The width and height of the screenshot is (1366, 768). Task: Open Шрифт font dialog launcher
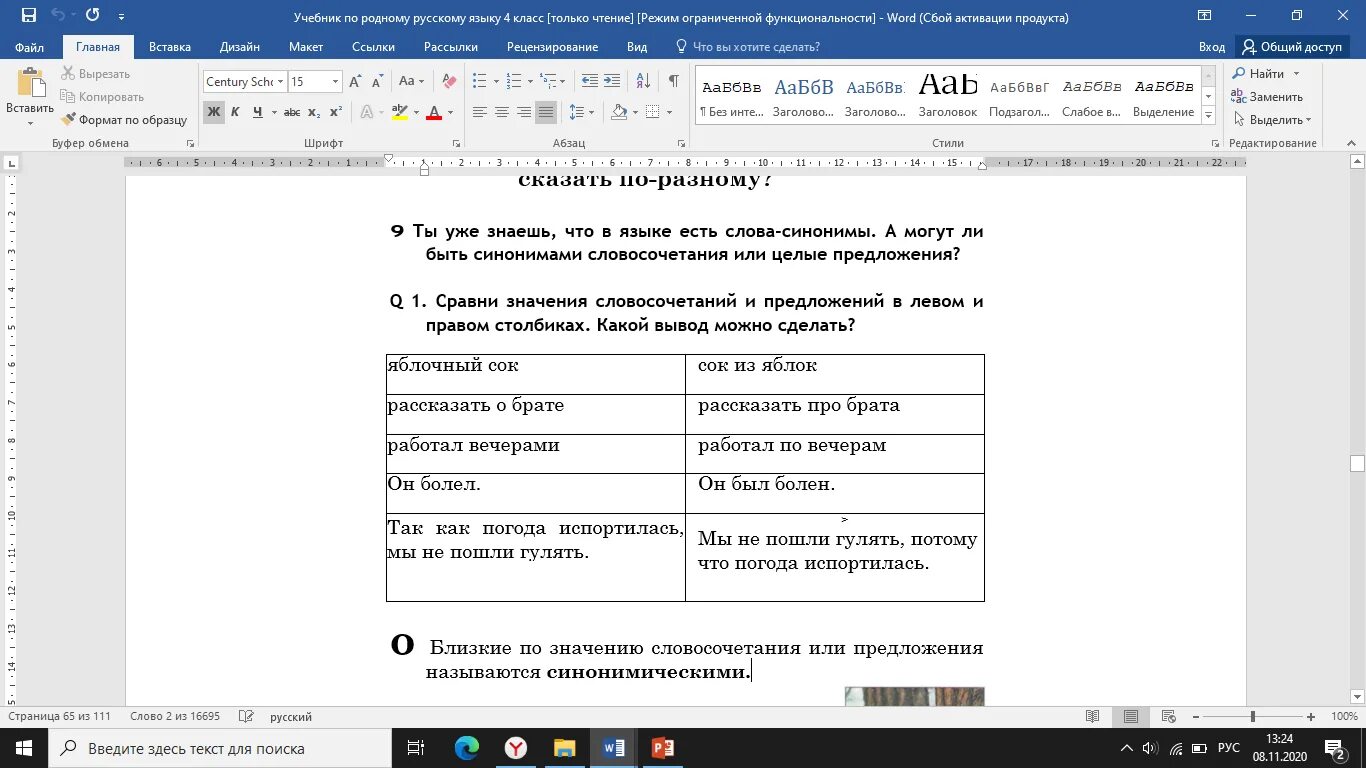click(x=456, y=143)
